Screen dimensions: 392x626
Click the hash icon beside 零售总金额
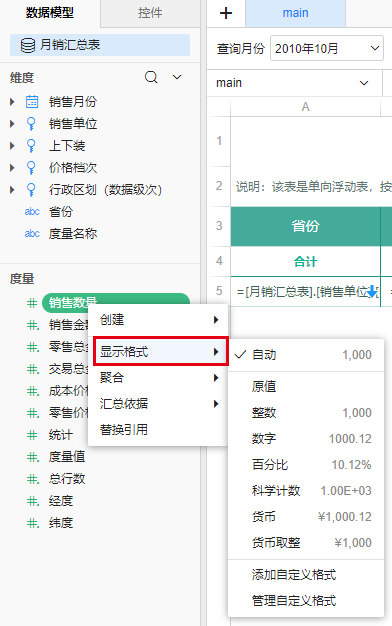coord(33,347)
